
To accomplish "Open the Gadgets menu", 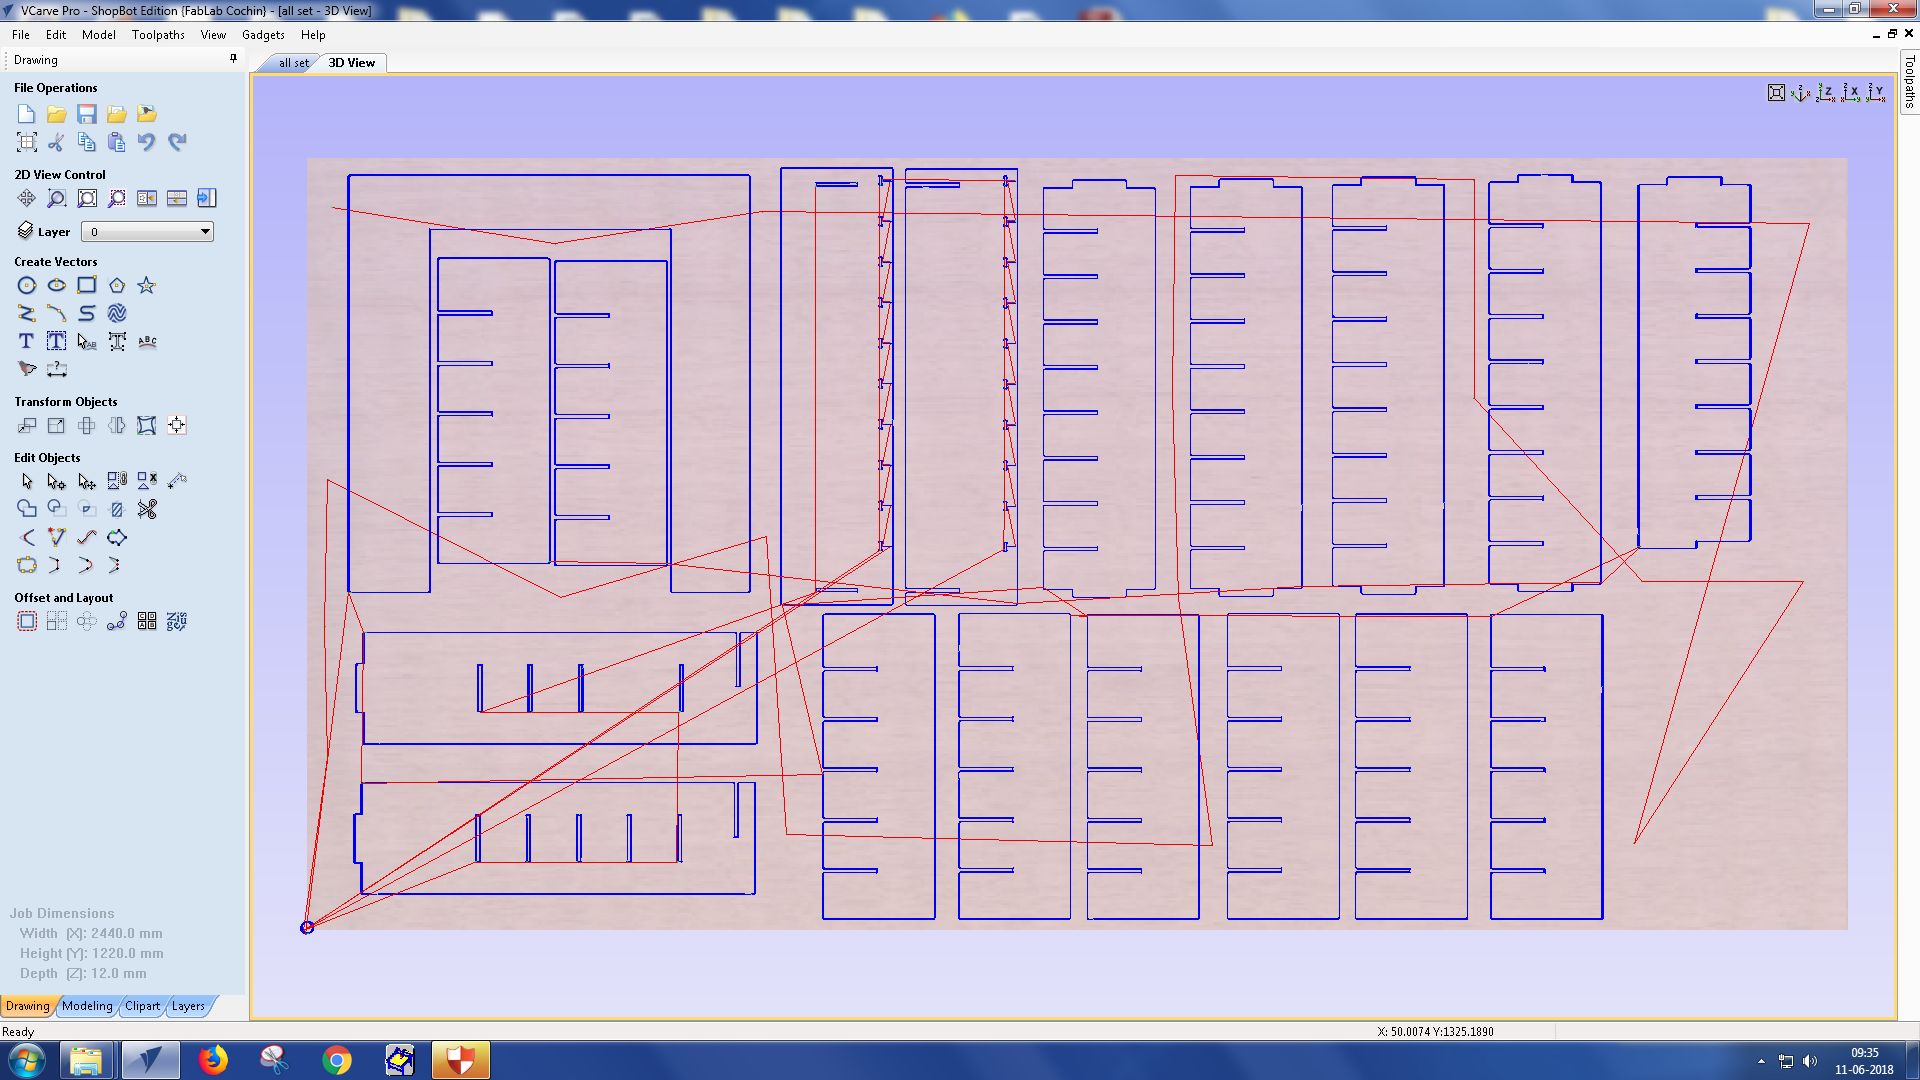I will 263,35.
